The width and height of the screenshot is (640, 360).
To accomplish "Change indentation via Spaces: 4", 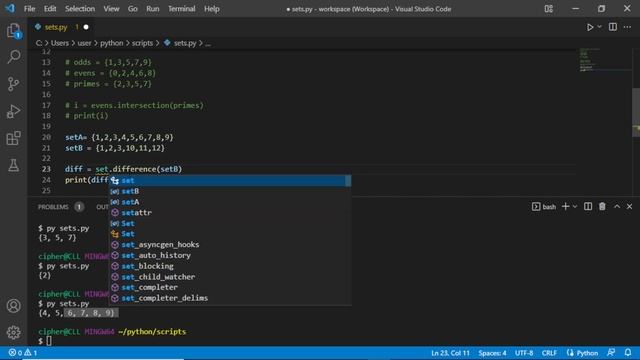I will [x=492, y=353].
